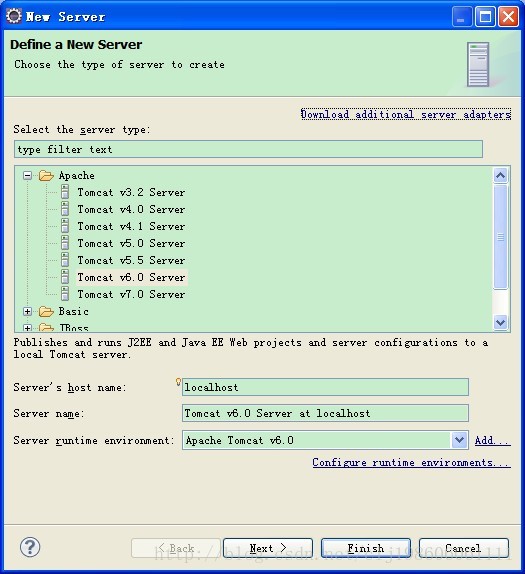Click the Add... link
The width and height of the screenshot is (525, 574).
[x=492, y=440]
